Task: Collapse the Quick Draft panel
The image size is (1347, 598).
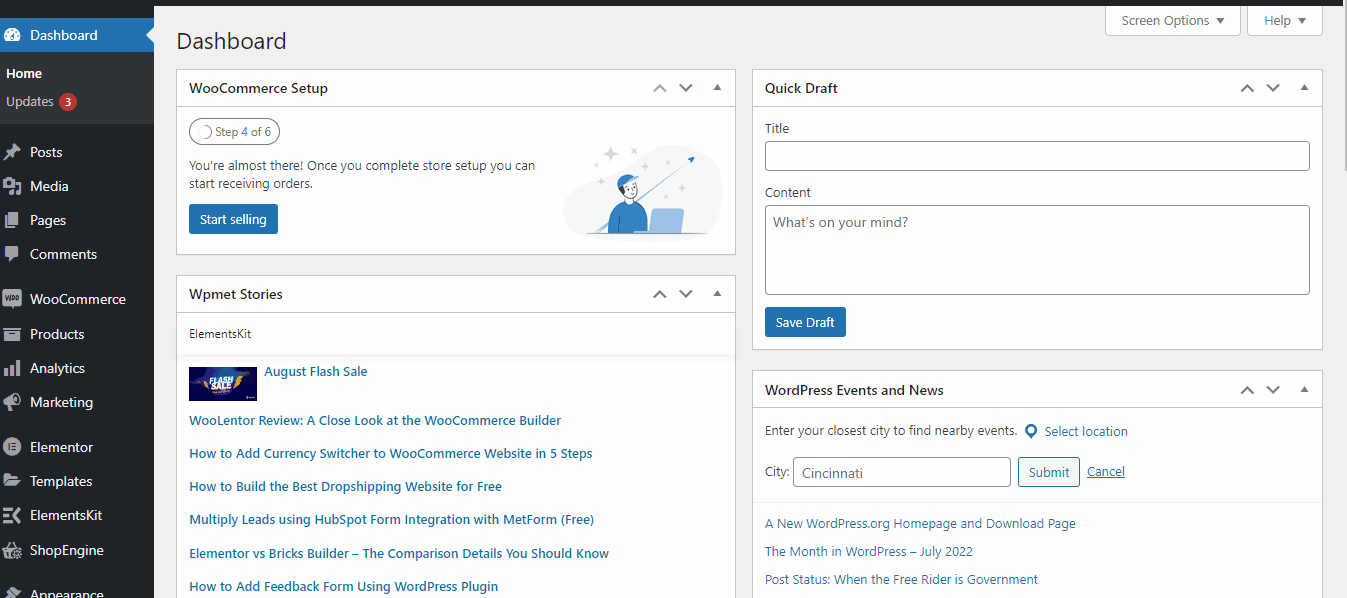Action: (1304, 88)
